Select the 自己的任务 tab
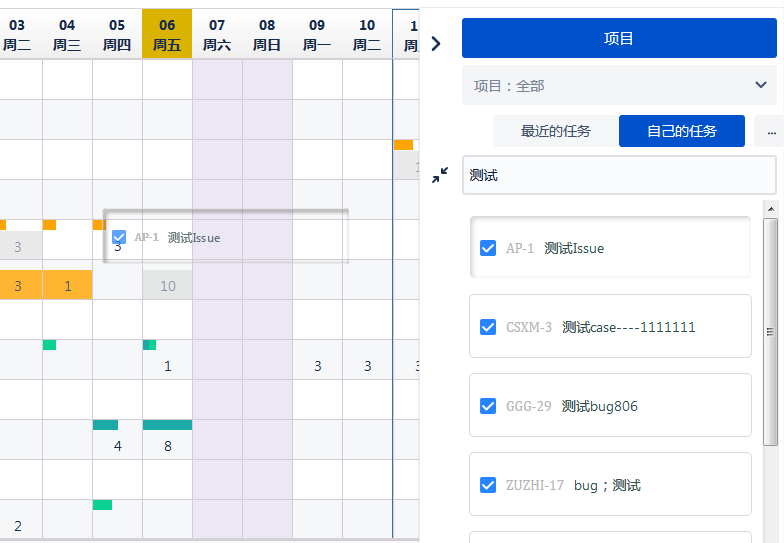 681,131
